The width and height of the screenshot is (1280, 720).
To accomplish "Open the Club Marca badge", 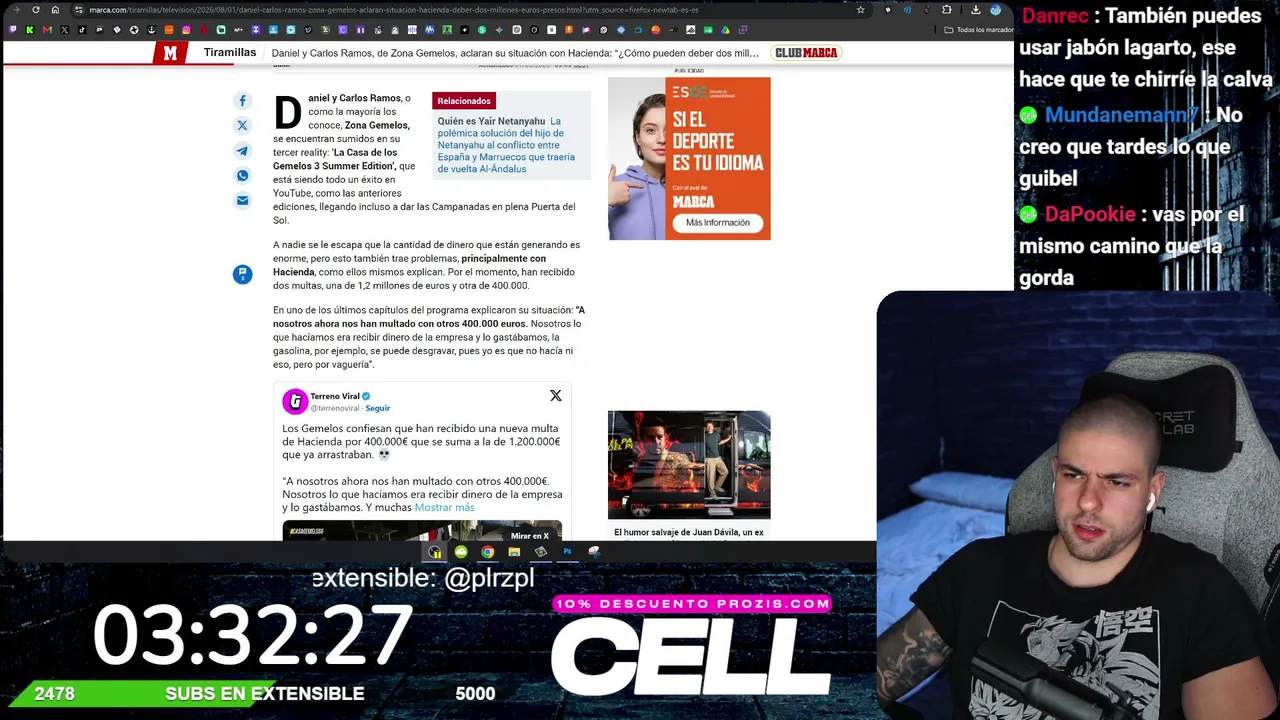I will click(x=806, y=53).
